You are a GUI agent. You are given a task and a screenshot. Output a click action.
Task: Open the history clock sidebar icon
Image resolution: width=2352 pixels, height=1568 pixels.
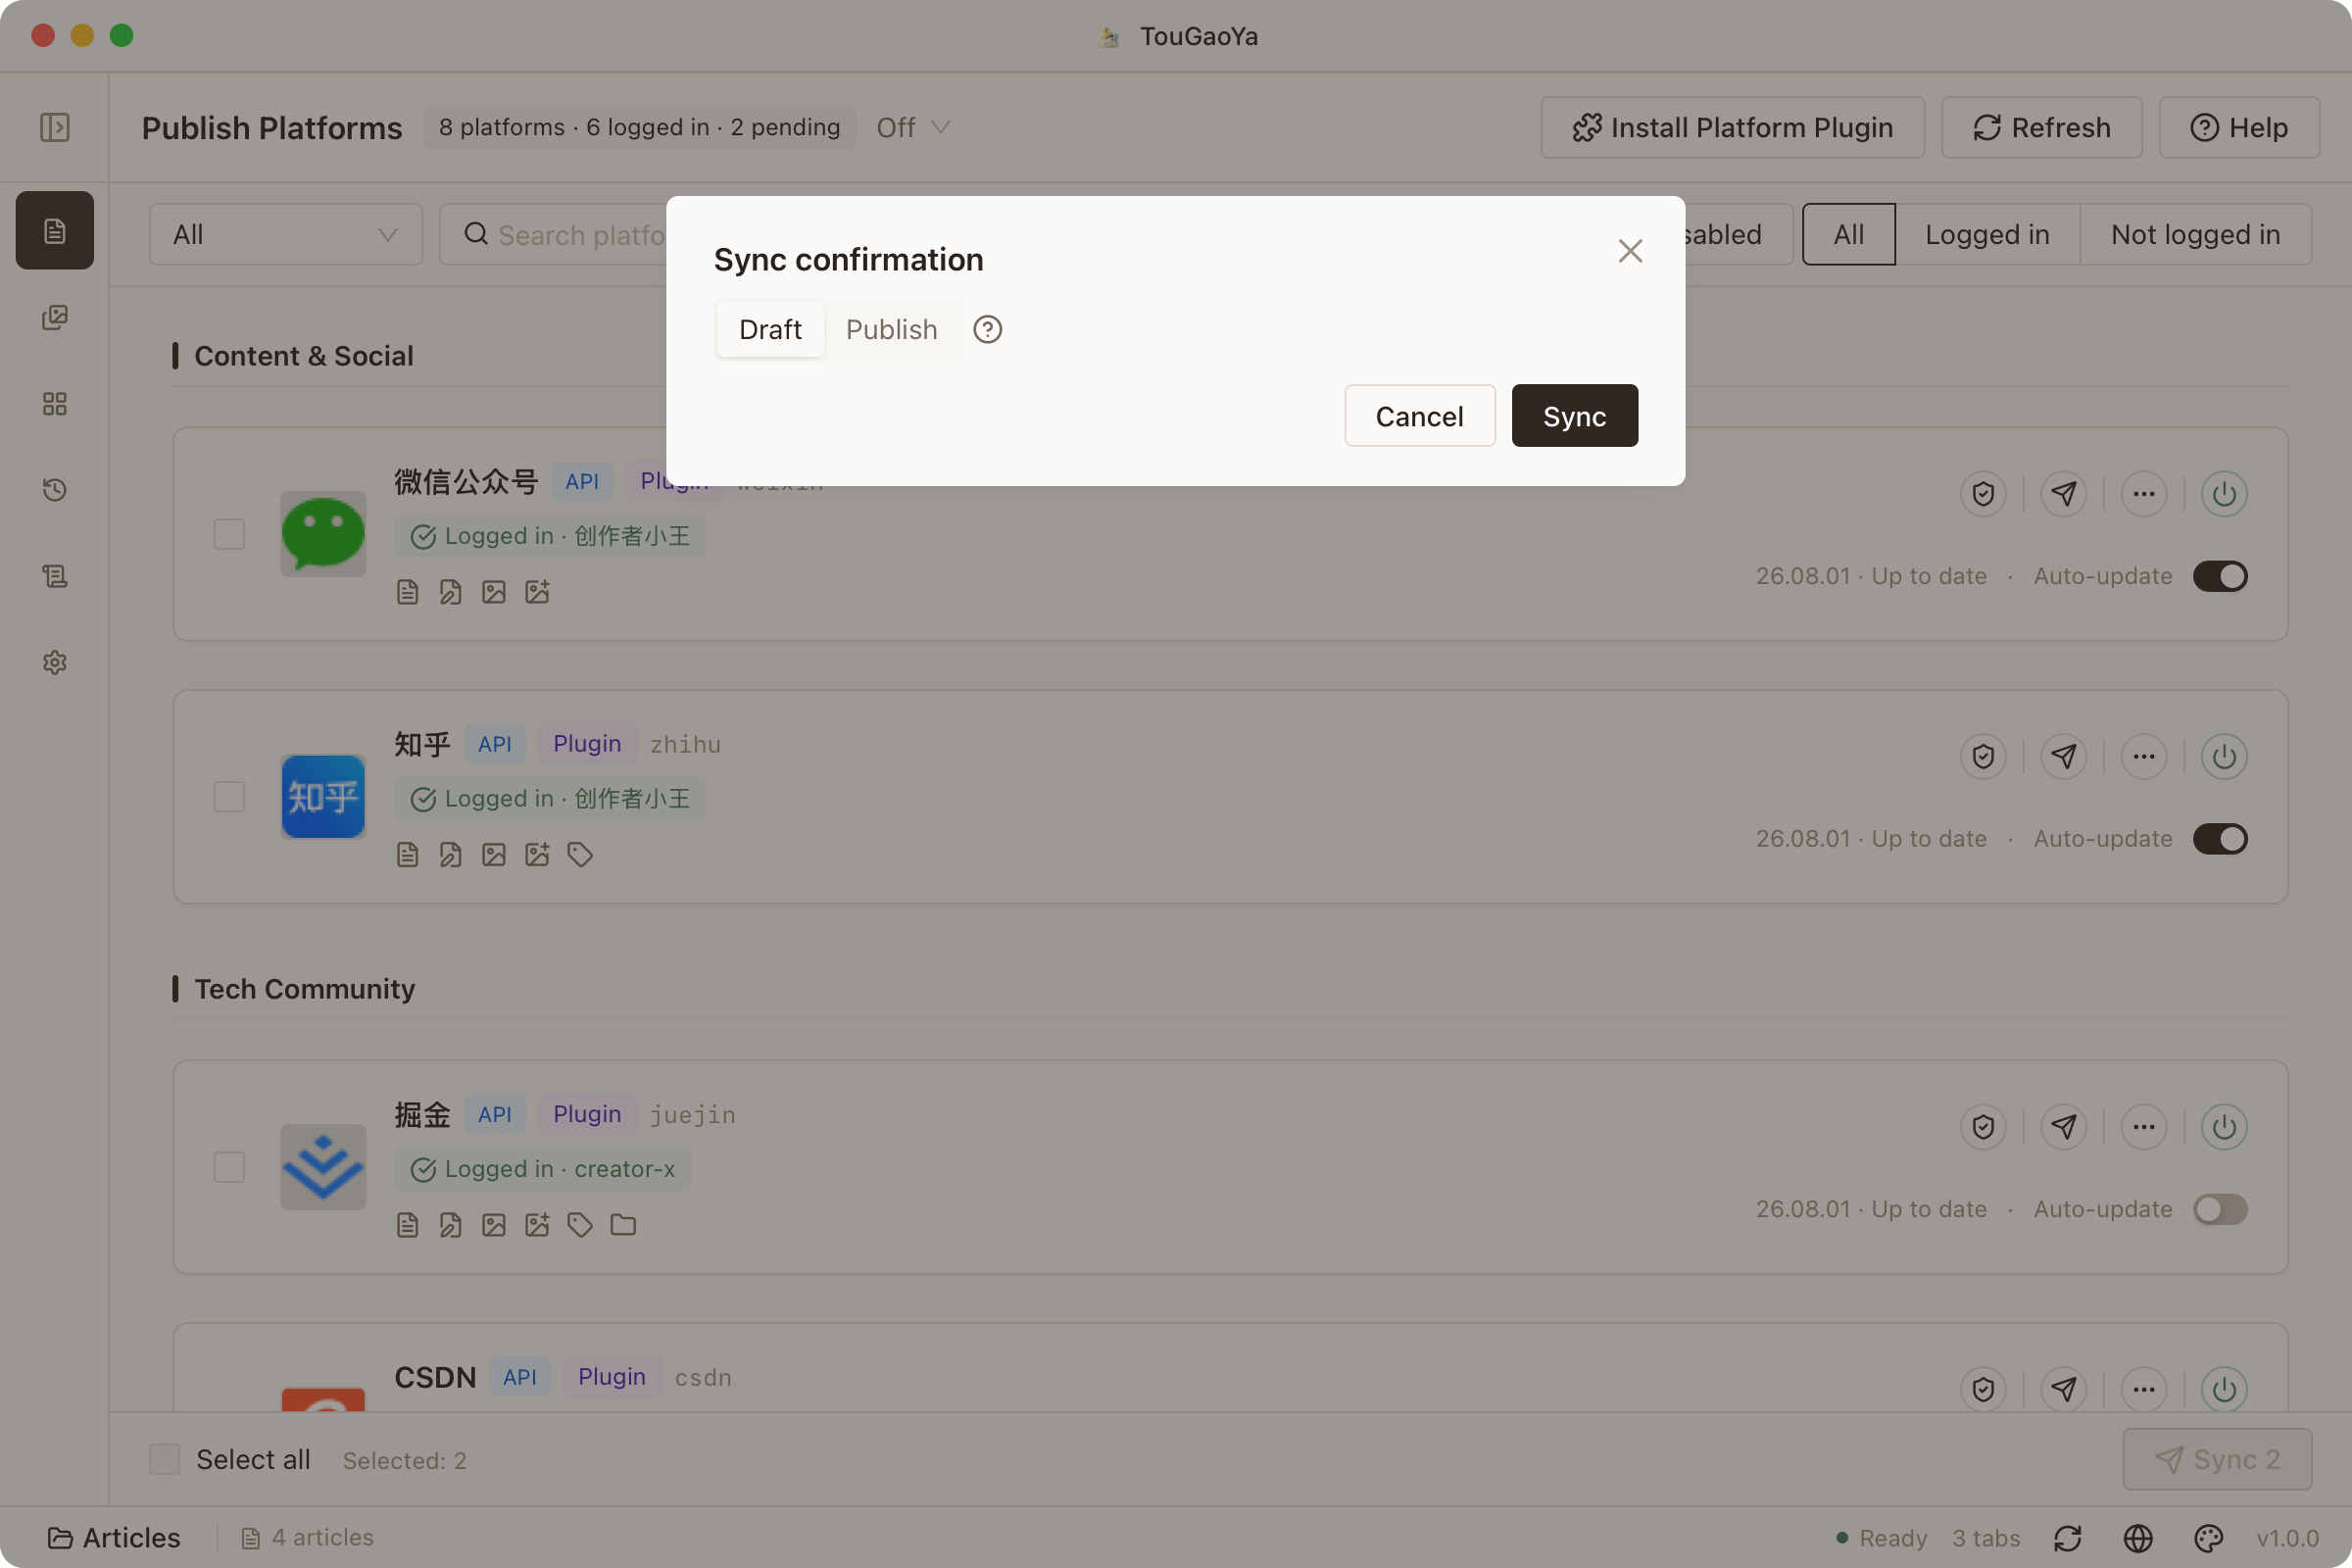[54, 490]
